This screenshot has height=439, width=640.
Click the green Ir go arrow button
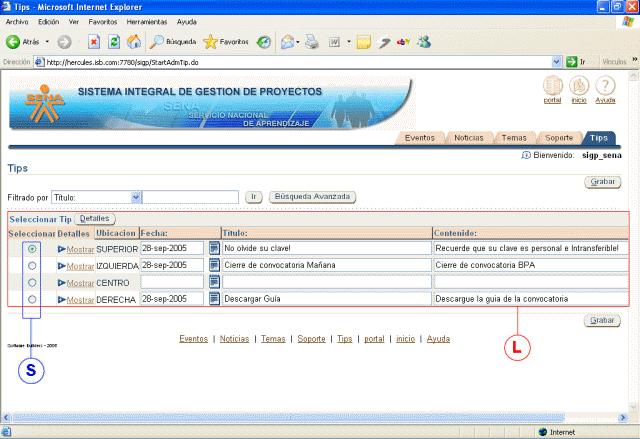pyautogui.click(x=571, y=62)
